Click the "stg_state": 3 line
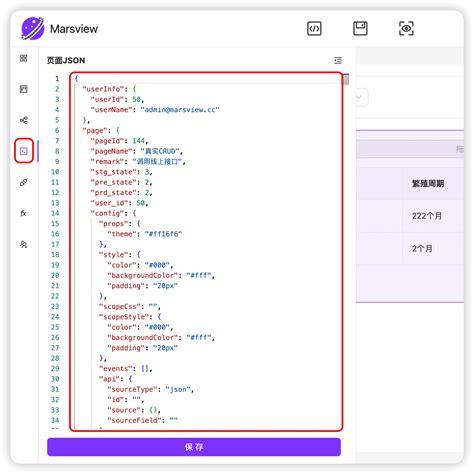 click(x=121, y=172)
